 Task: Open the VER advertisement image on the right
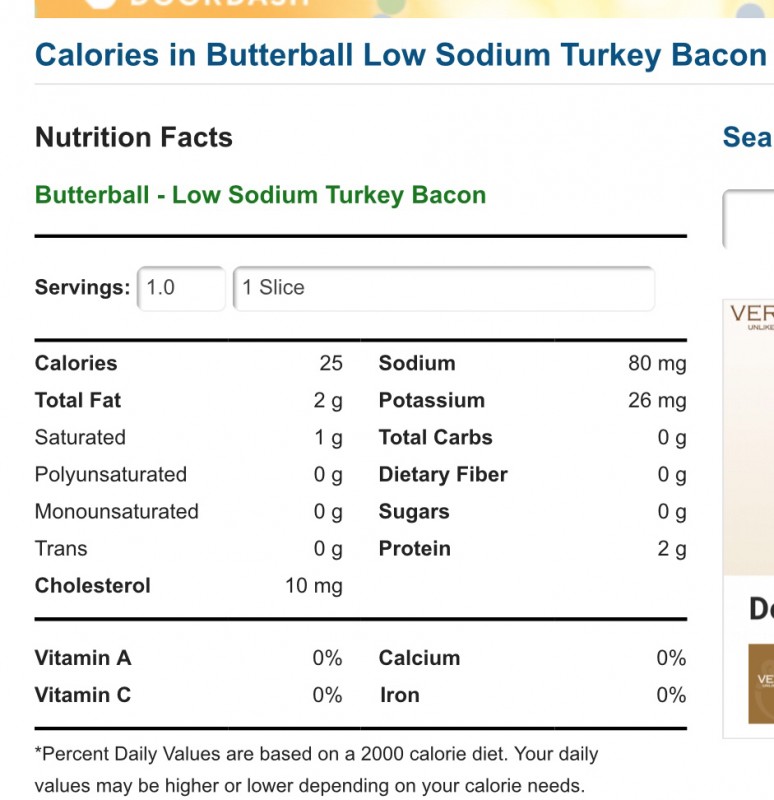coord(748,437)
